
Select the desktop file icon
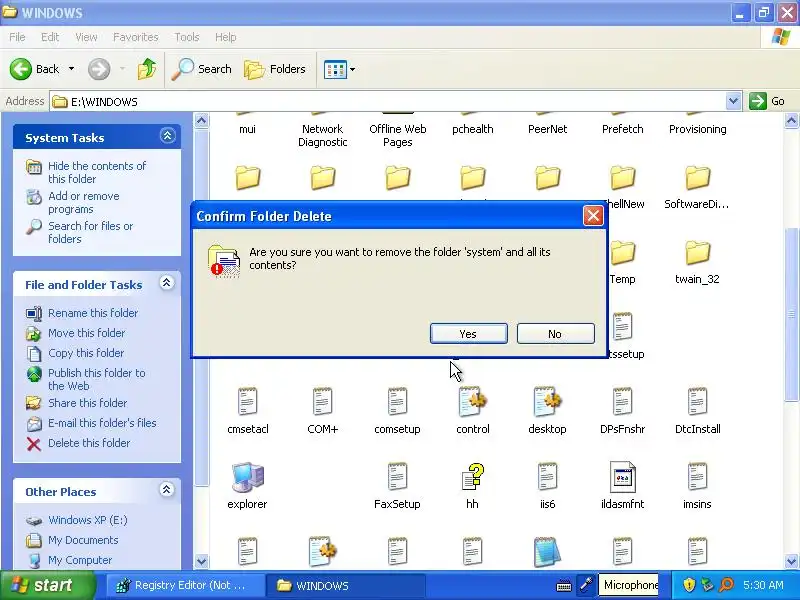click(547, 402)
